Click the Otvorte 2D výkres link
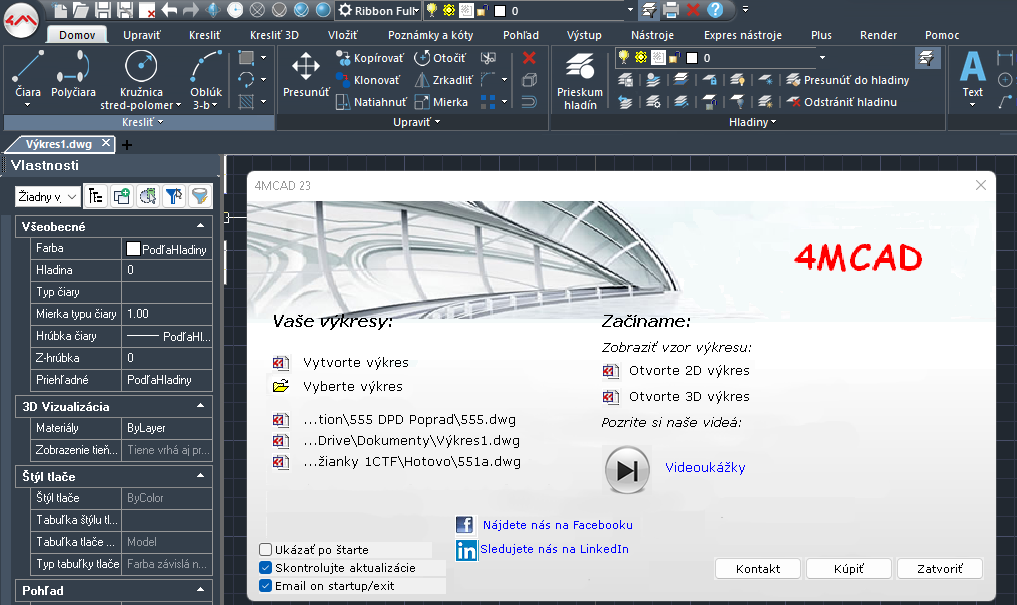Screen dimensions: 1017x605 pos(689,370)
